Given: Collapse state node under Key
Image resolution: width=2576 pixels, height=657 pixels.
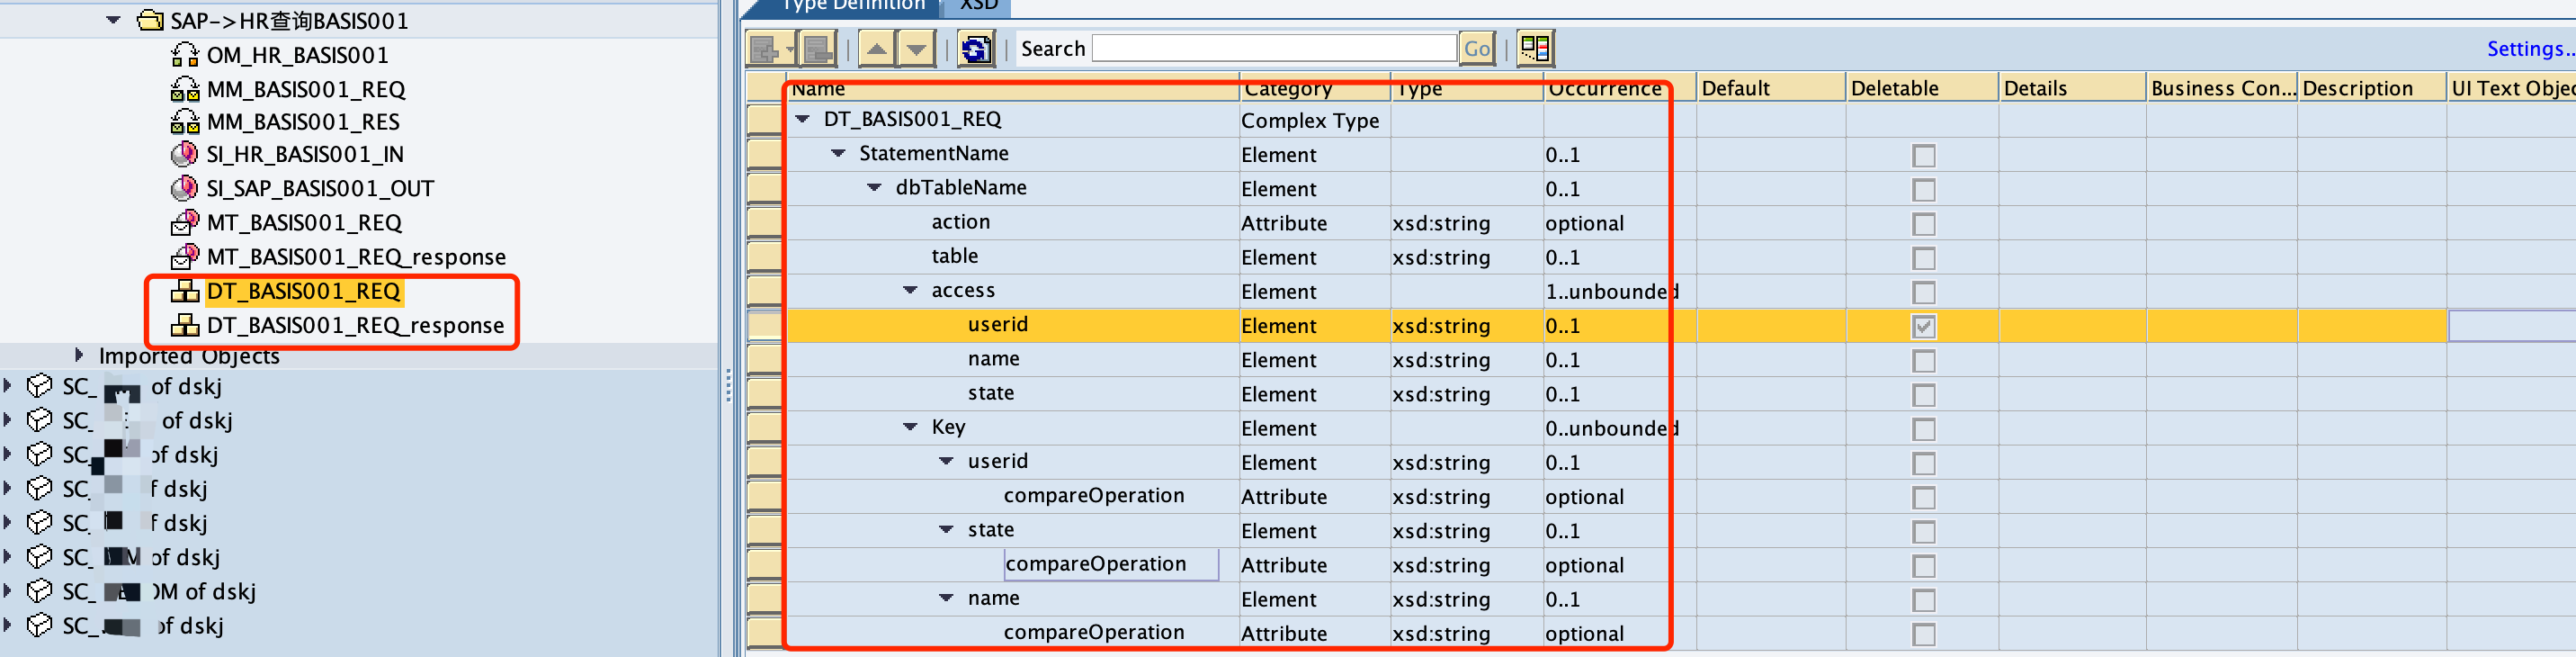Looking at the screenshot, I should [946, 529].
